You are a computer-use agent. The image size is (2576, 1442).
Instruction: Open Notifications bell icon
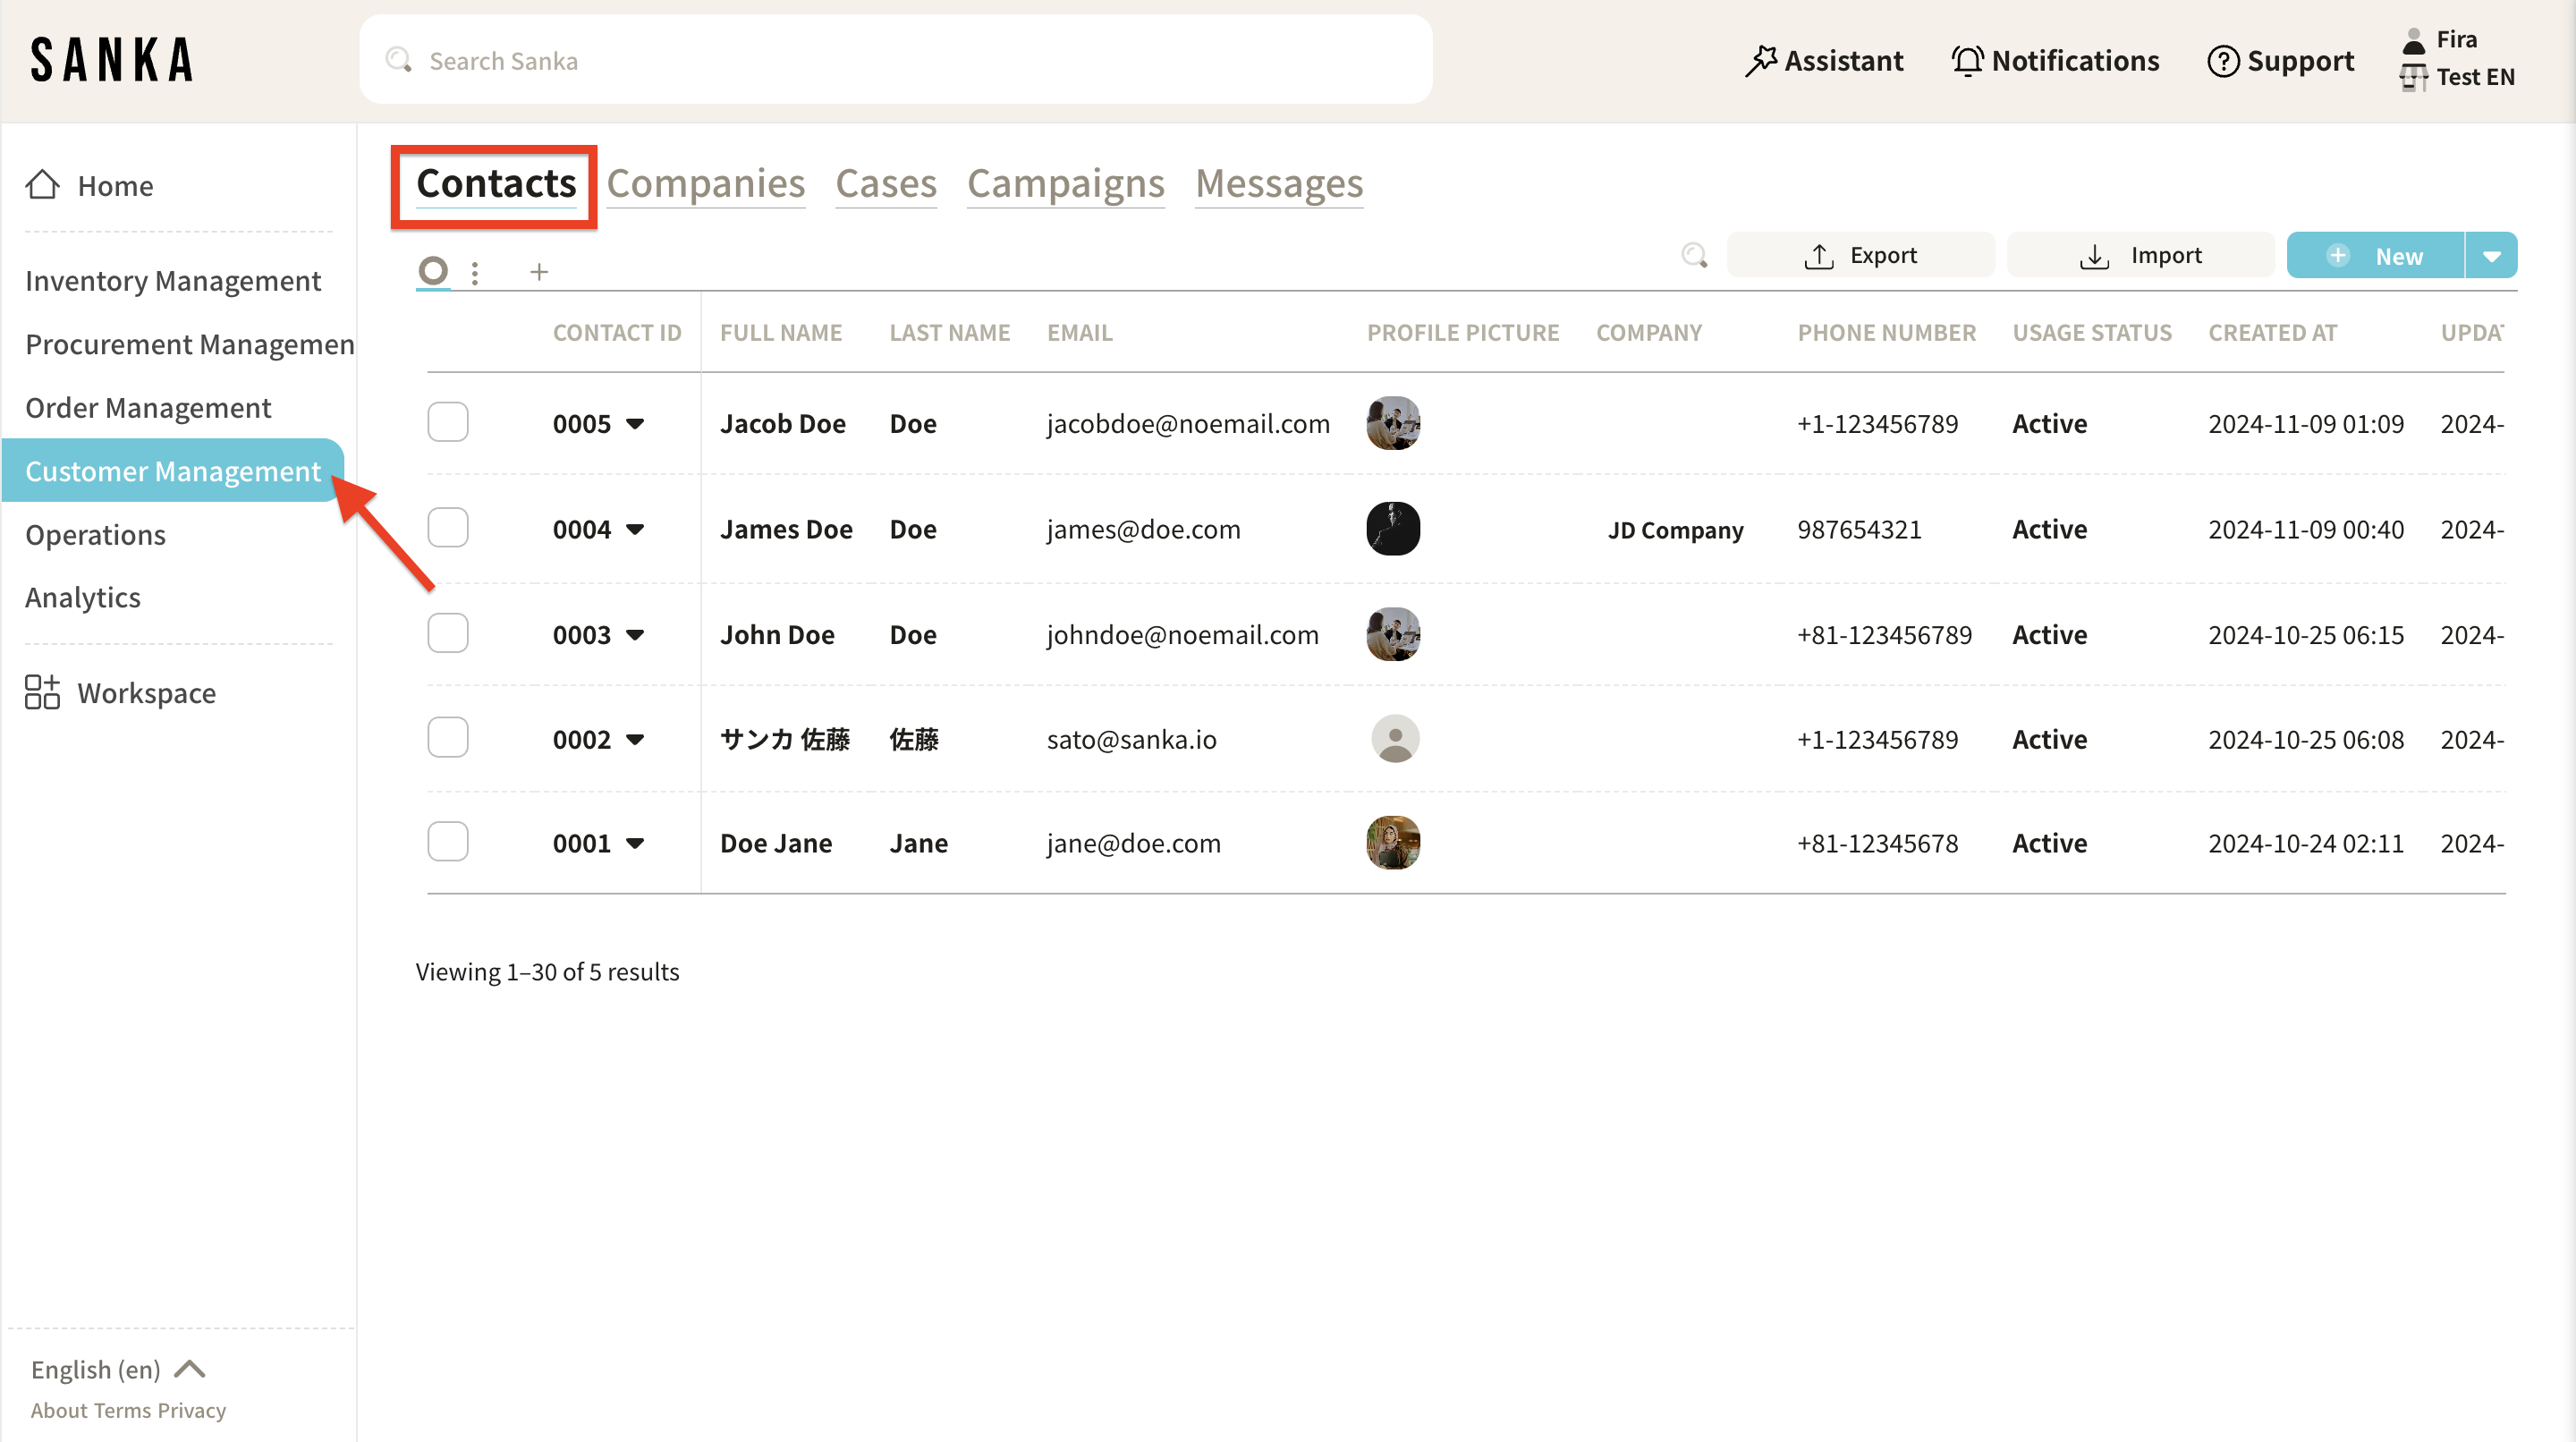(x=1967, y=61)
